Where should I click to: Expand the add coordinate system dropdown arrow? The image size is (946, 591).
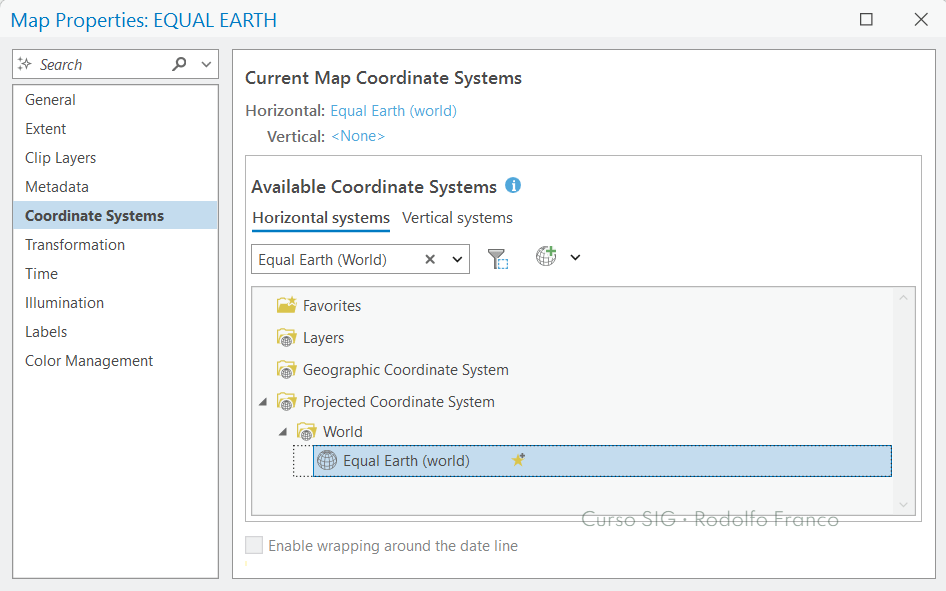coord(576,258)
